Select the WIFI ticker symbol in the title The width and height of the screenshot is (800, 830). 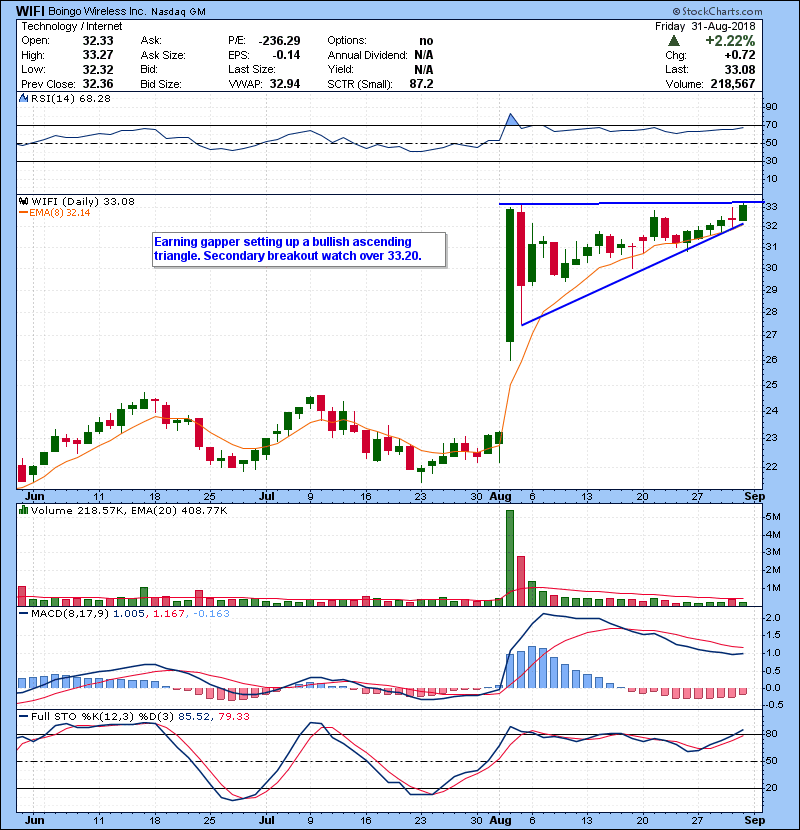coord(30,11)
